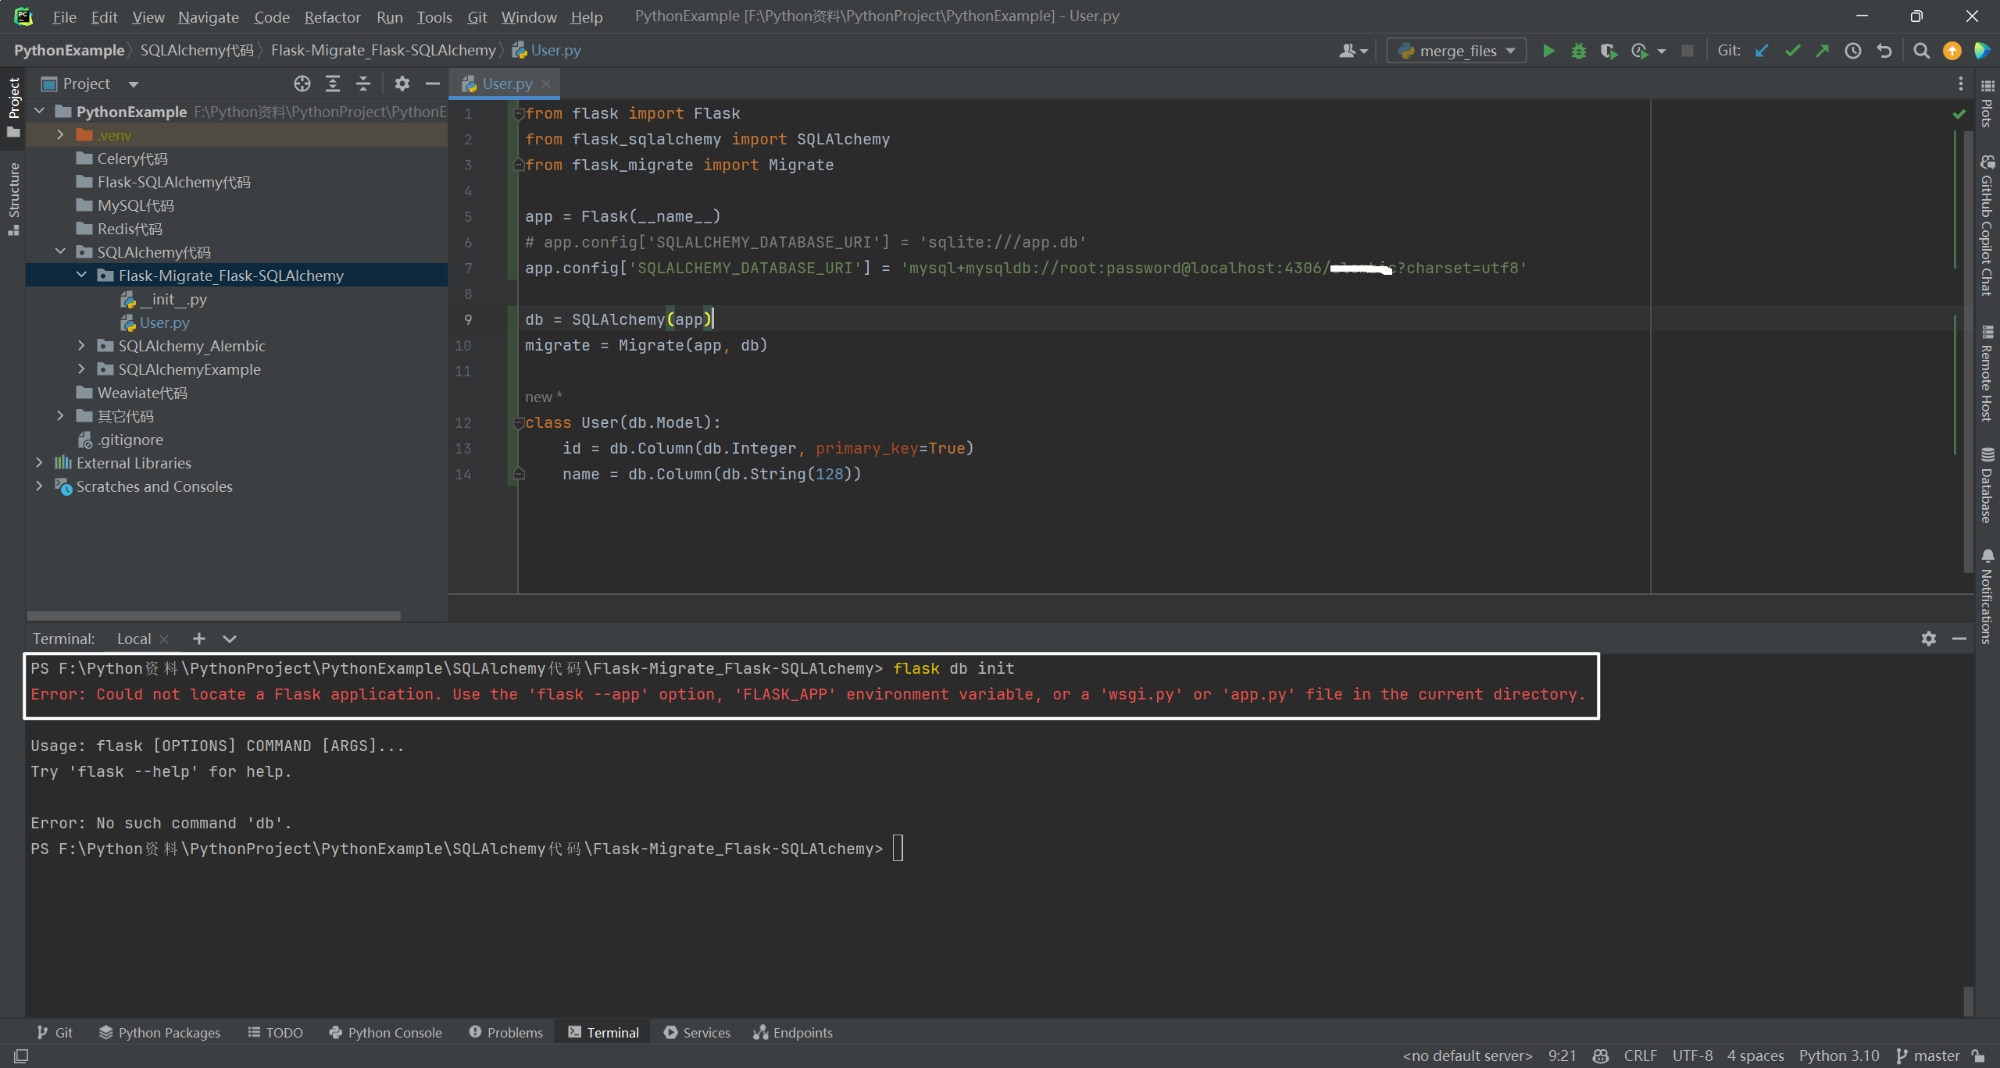Start a new terminal session with the plus
Image resolution: width=2000 pixels, height=1068 pixels.
[x=198, y=638]
